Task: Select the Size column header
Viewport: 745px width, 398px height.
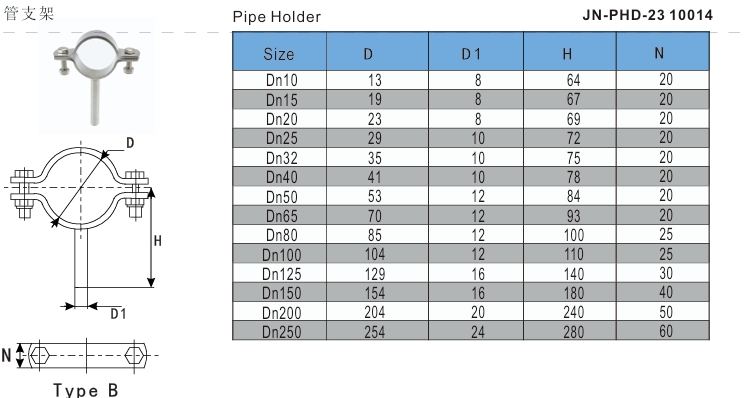Action: pyautogui.click(x=279, y=52)
